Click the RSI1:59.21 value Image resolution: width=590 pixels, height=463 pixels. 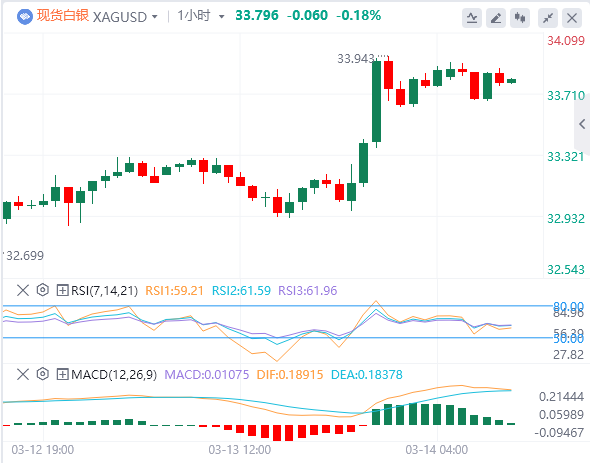[174, 291]
